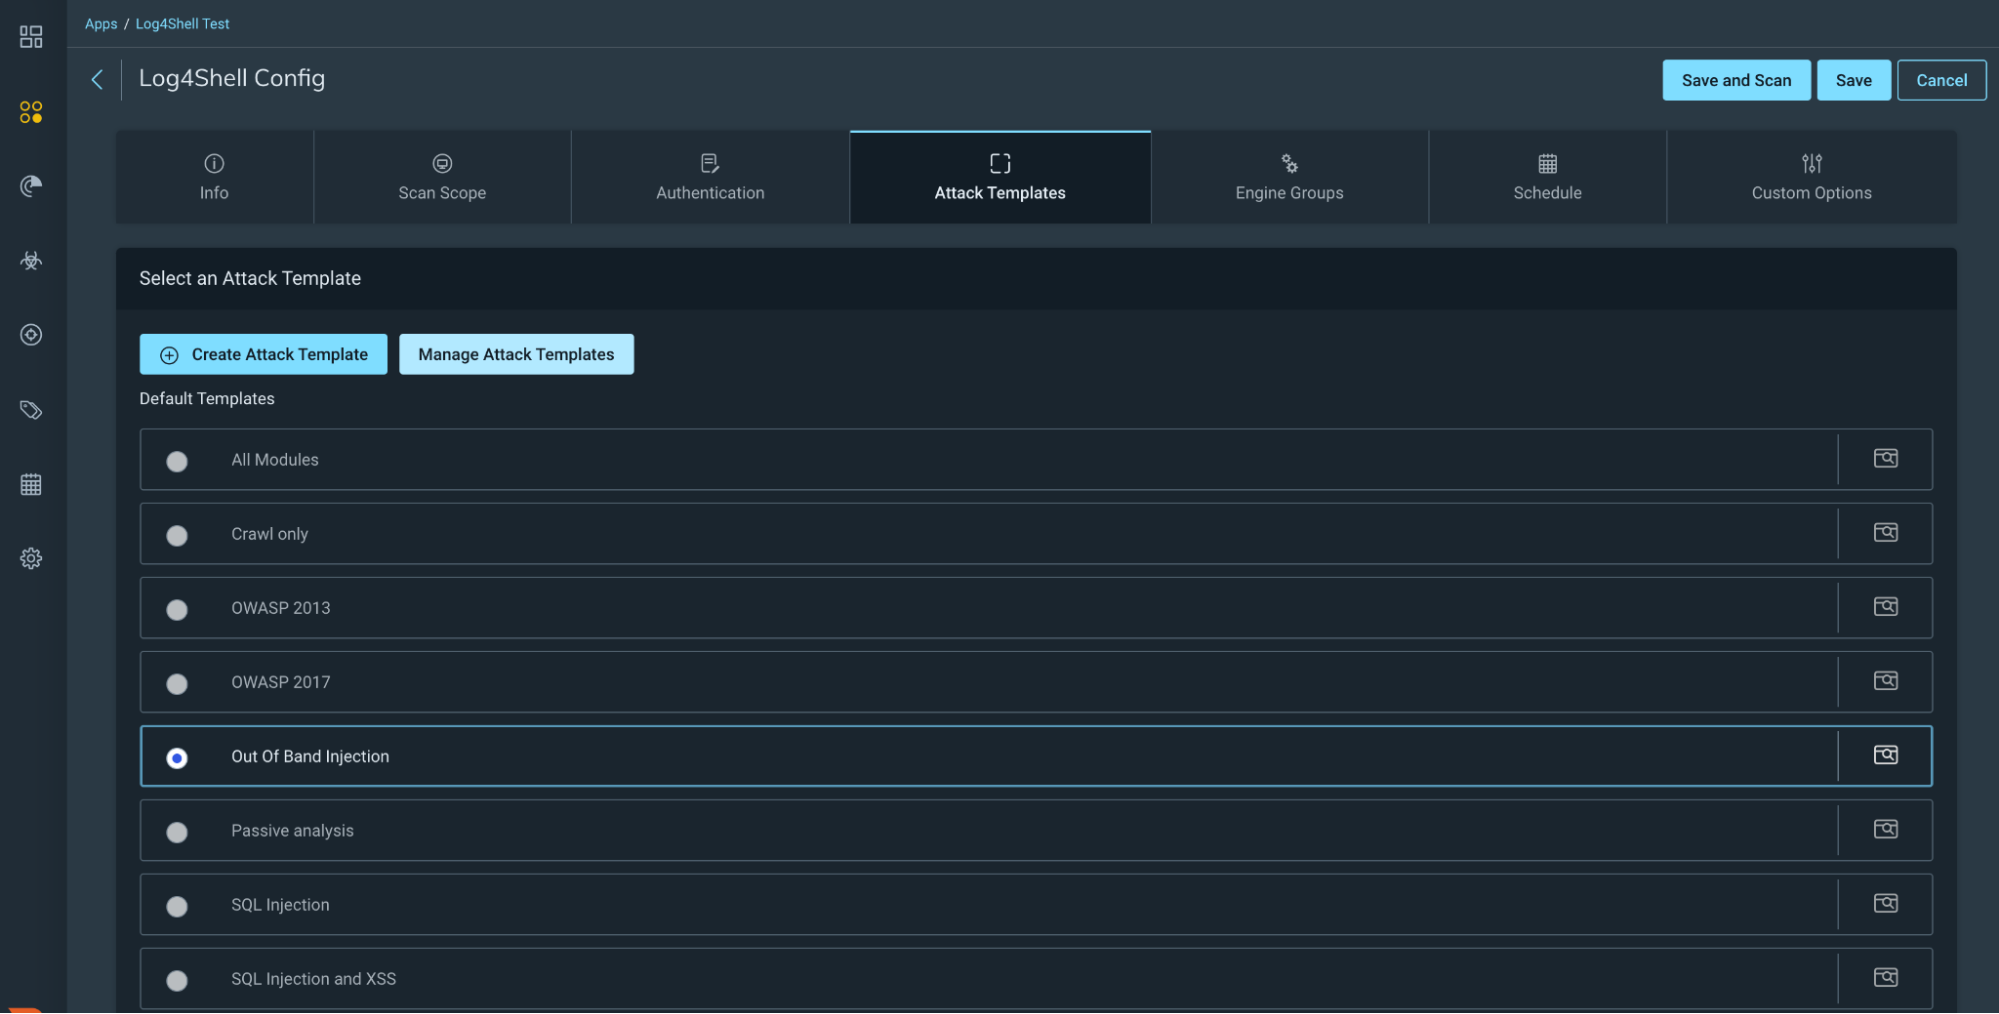Screen dimensions: 1999x1014
Task: Open Manage Attack Templates
Action: coord(516,354)
